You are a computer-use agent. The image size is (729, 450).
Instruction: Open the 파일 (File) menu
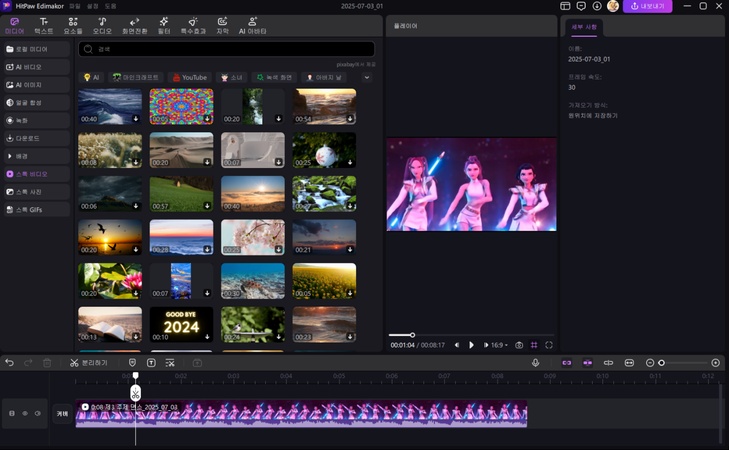(75, 6)
